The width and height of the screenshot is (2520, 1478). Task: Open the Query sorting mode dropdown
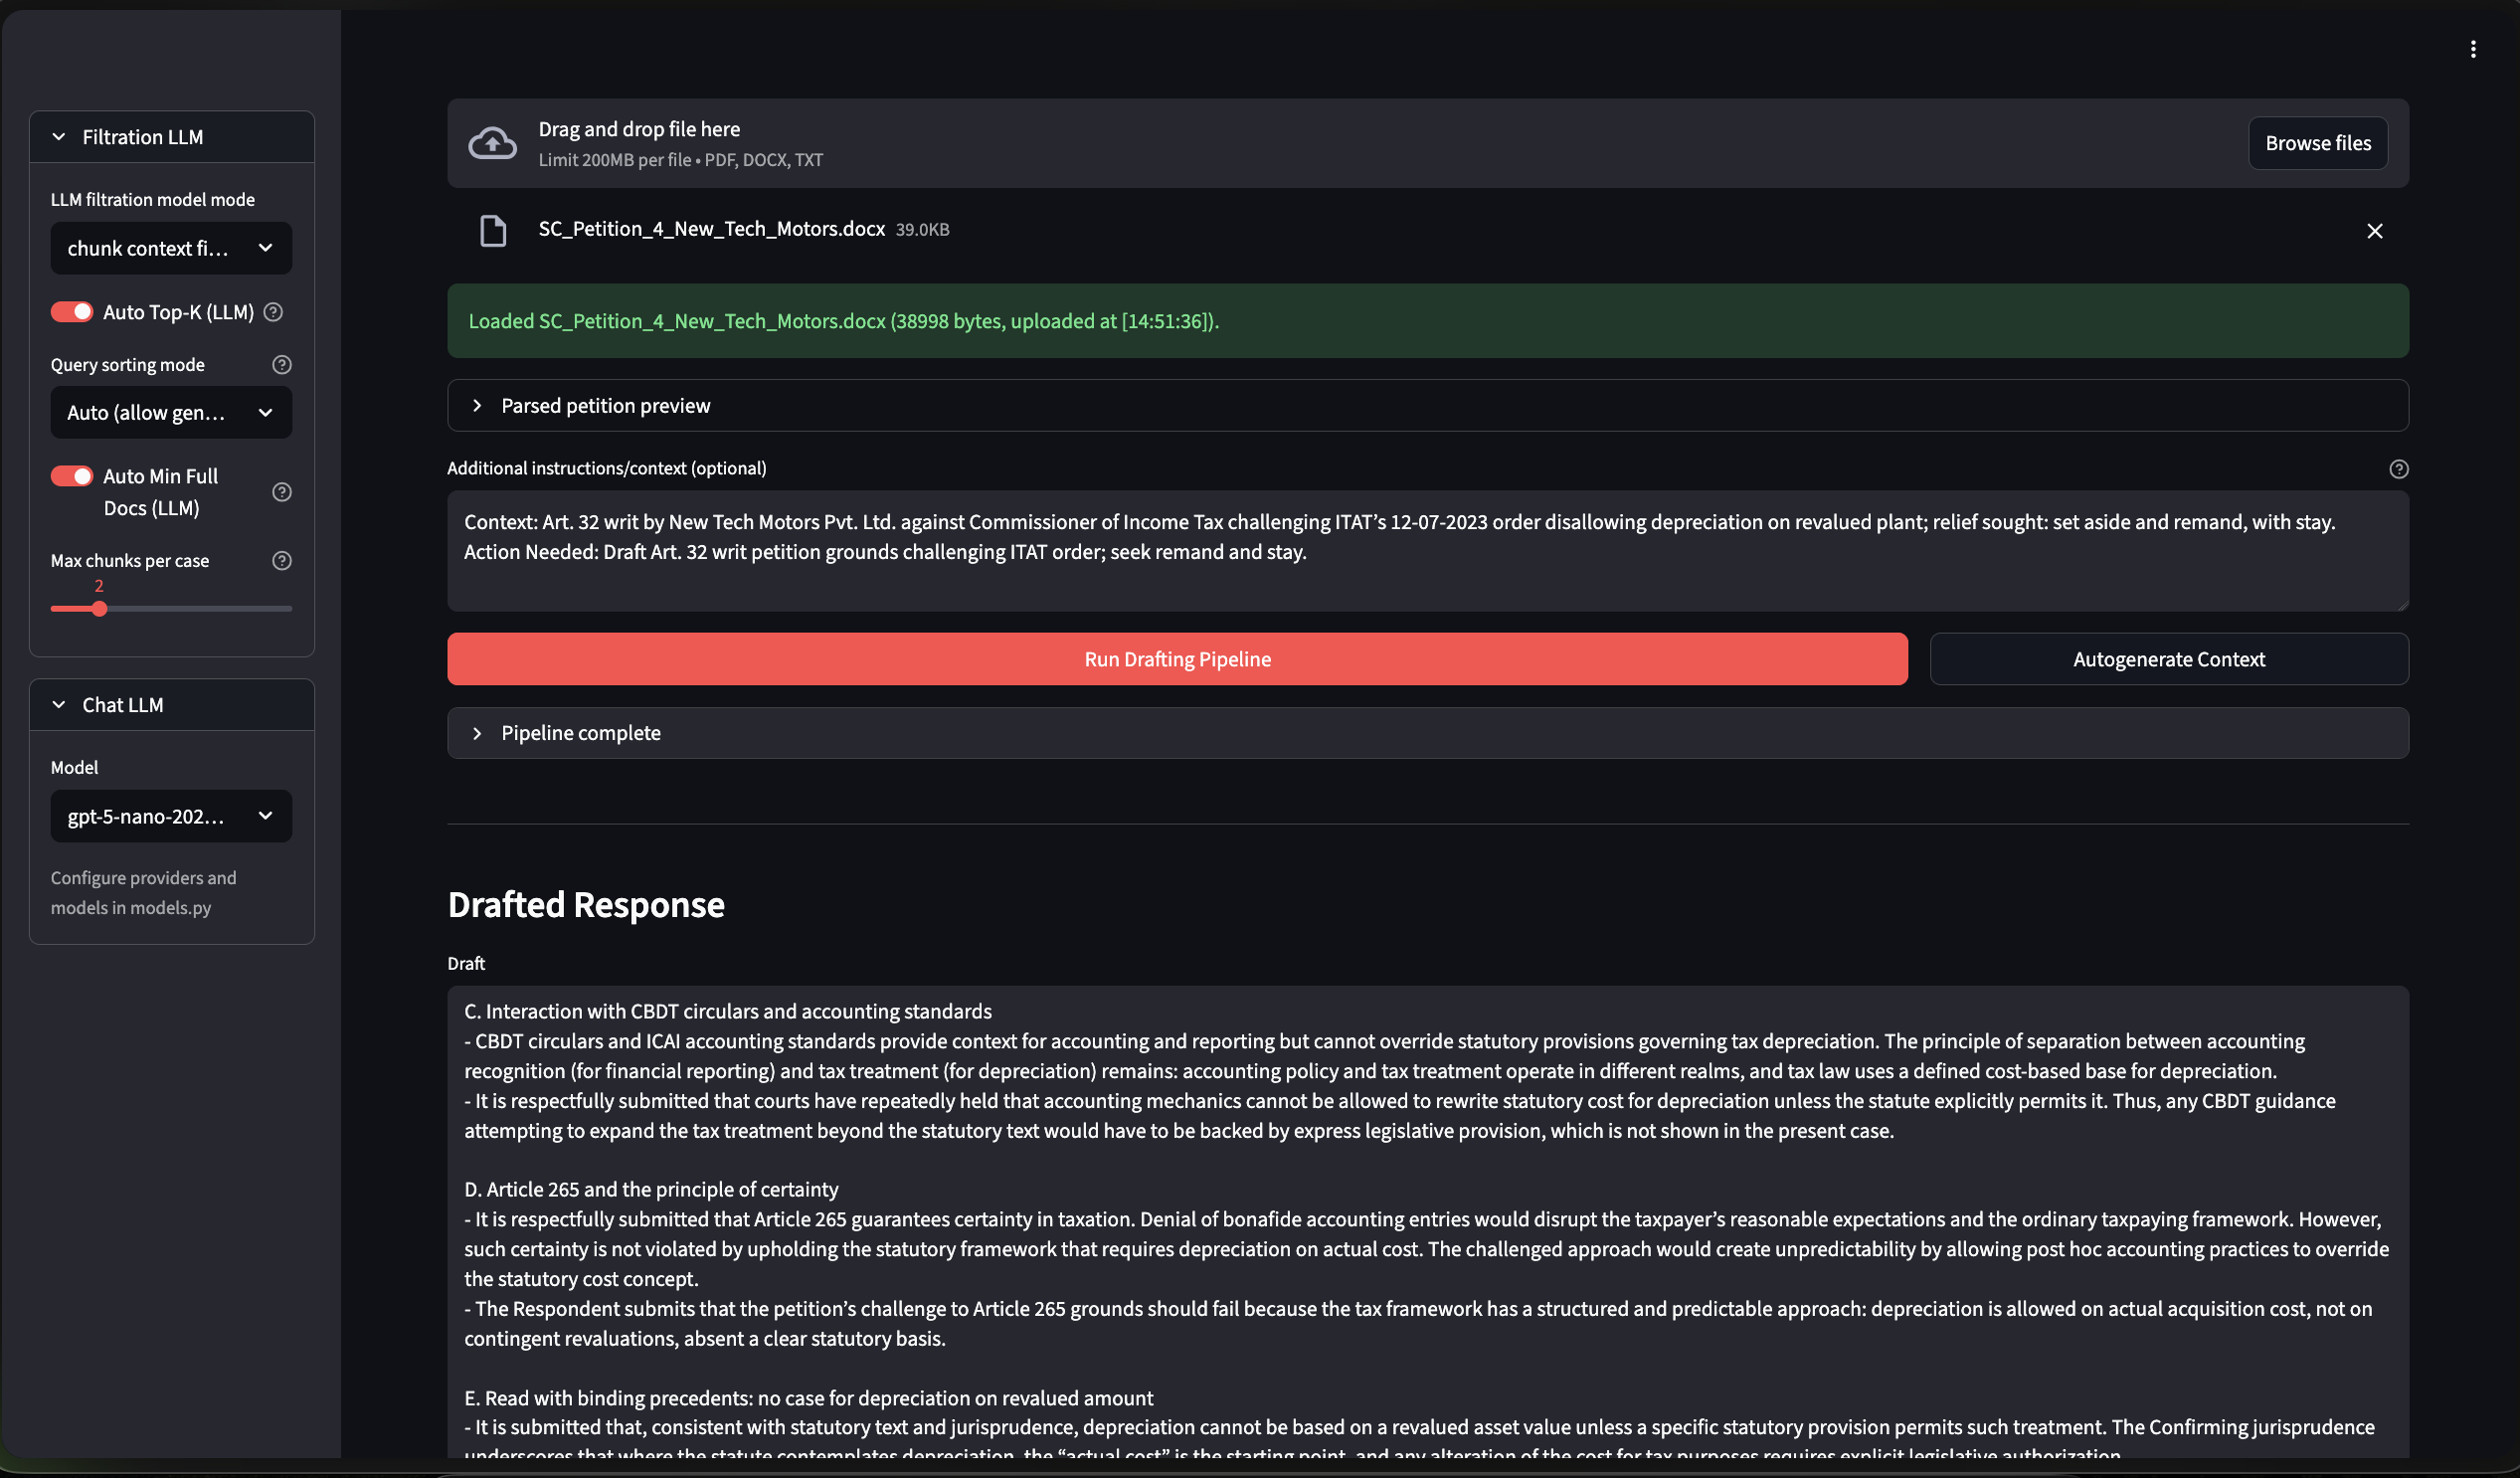coord(171,412)
